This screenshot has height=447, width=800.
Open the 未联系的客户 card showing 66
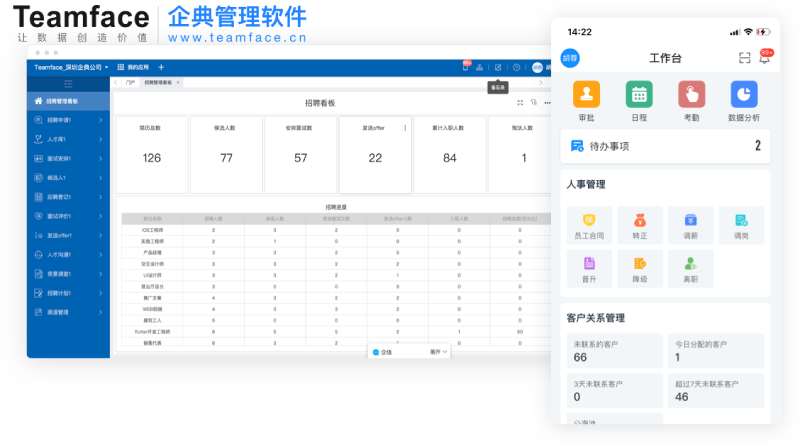pyautogui.click(x=615, y=351)
